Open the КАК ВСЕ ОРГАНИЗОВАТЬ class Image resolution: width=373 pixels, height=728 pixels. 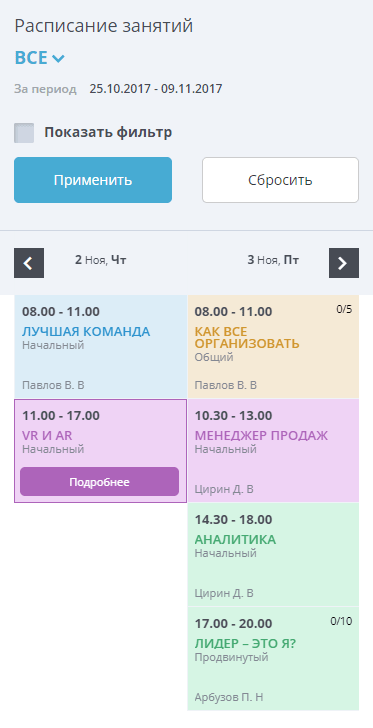(273, 346)
